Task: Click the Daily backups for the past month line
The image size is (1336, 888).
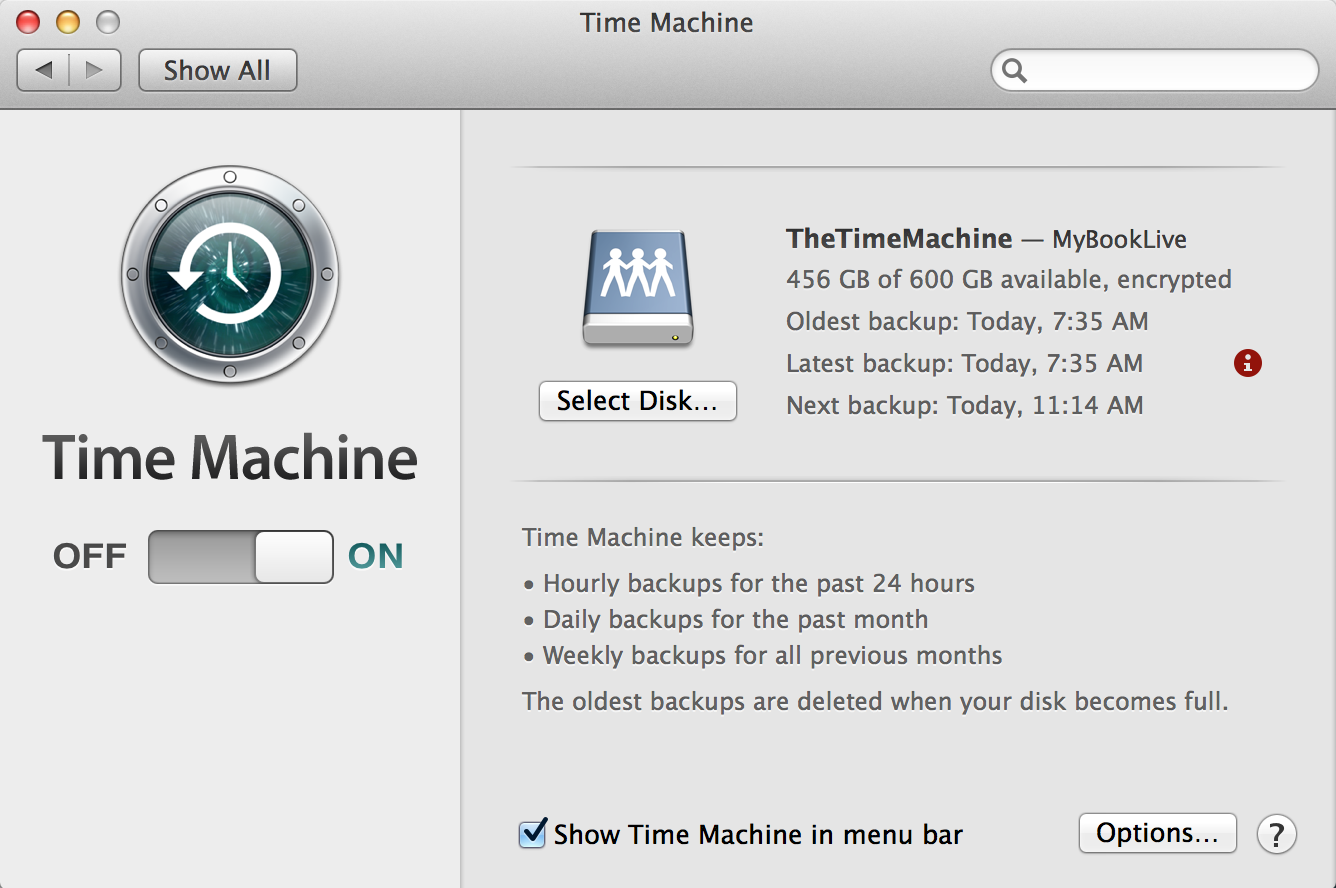Action: (725, 619)
